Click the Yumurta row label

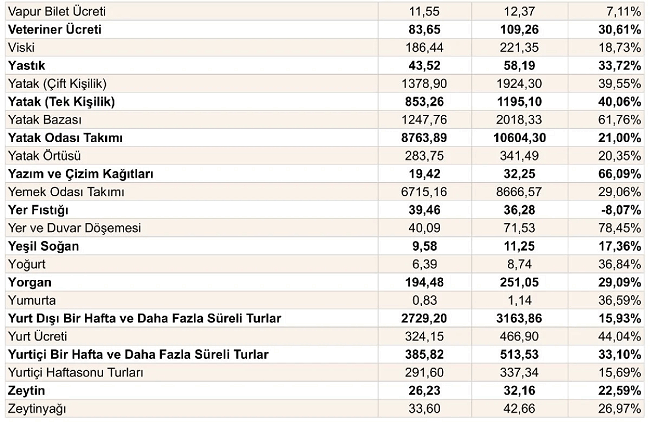pyautogui.click(x=32, y=300)
